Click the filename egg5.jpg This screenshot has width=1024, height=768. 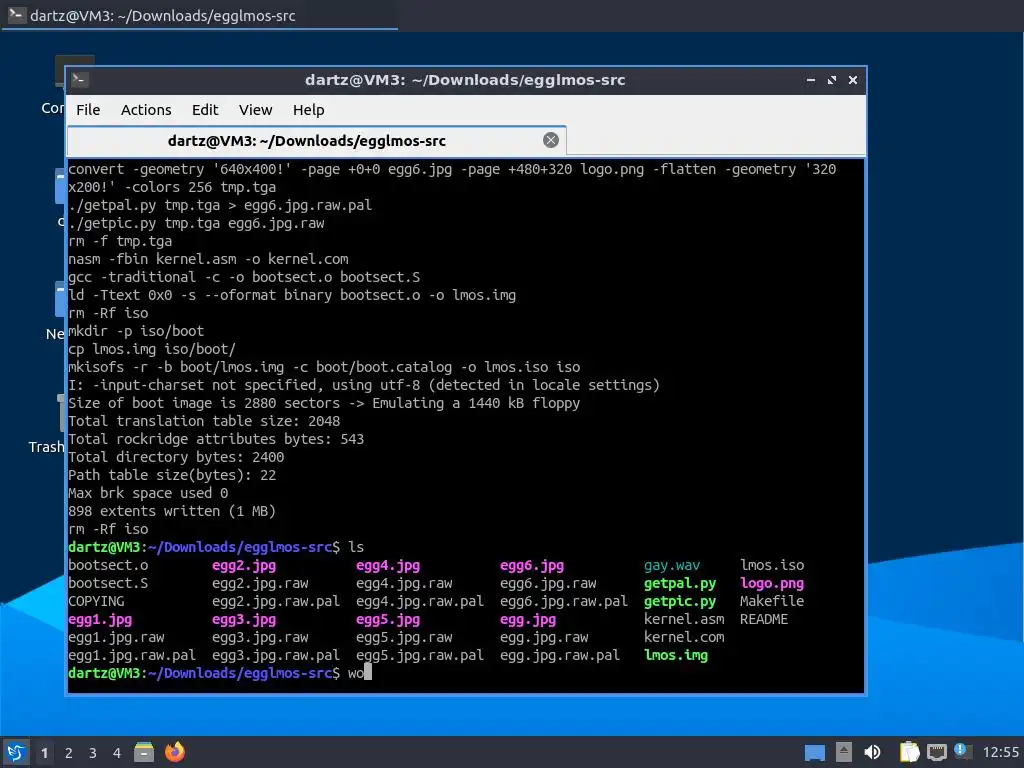[388, 619]
